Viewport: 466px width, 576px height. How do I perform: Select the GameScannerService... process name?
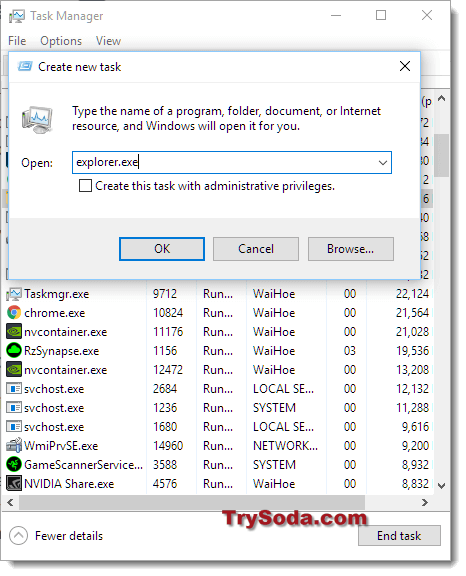pos(83,465)
